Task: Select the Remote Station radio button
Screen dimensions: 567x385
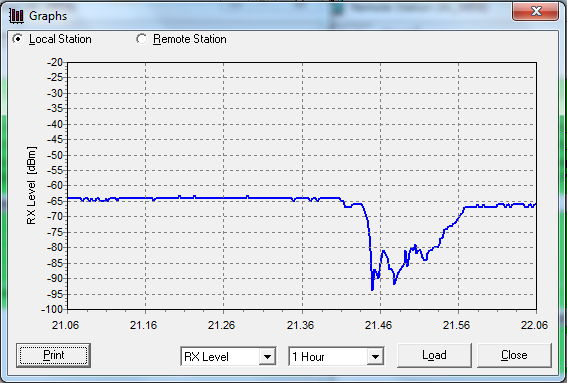Action: pyautogui.click(x=141, y=39)
